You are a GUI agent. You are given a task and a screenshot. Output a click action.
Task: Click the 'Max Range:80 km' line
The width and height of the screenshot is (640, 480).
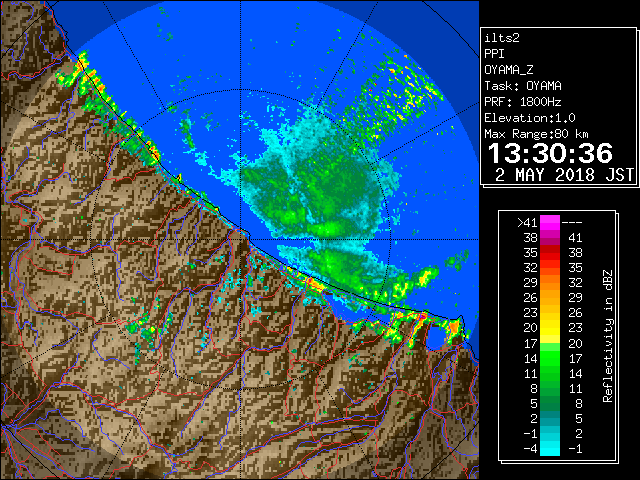point(536,134)
